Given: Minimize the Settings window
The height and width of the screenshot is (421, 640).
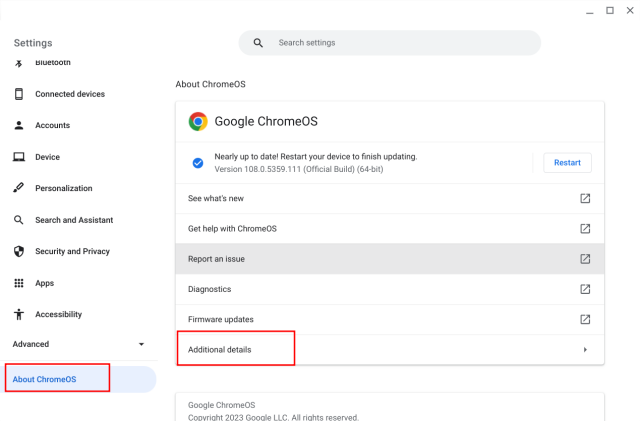Looking at the screenshot, I should coord(589,11).
